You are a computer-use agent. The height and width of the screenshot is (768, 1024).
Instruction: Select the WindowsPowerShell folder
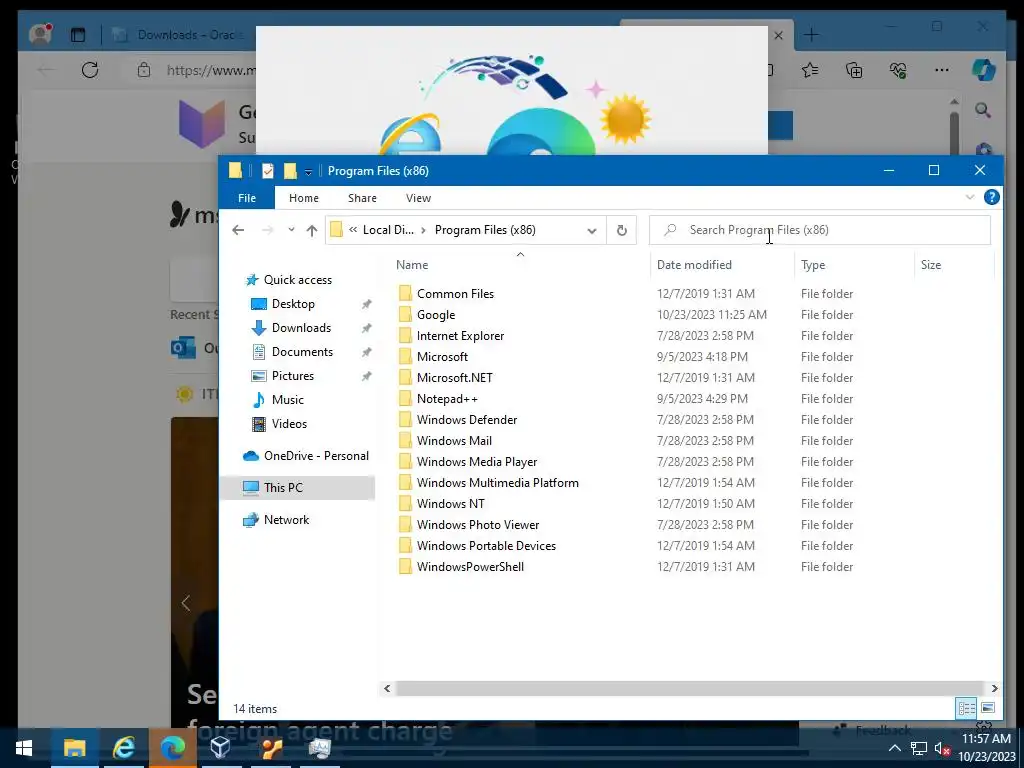(470, 567)
